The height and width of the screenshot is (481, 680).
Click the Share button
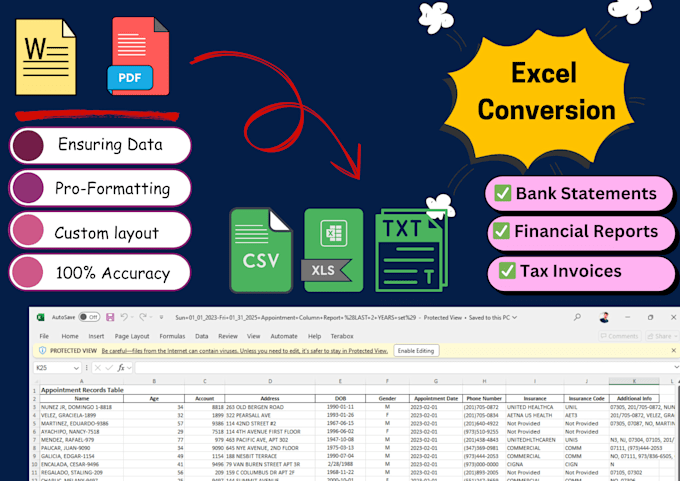(660, 336)
